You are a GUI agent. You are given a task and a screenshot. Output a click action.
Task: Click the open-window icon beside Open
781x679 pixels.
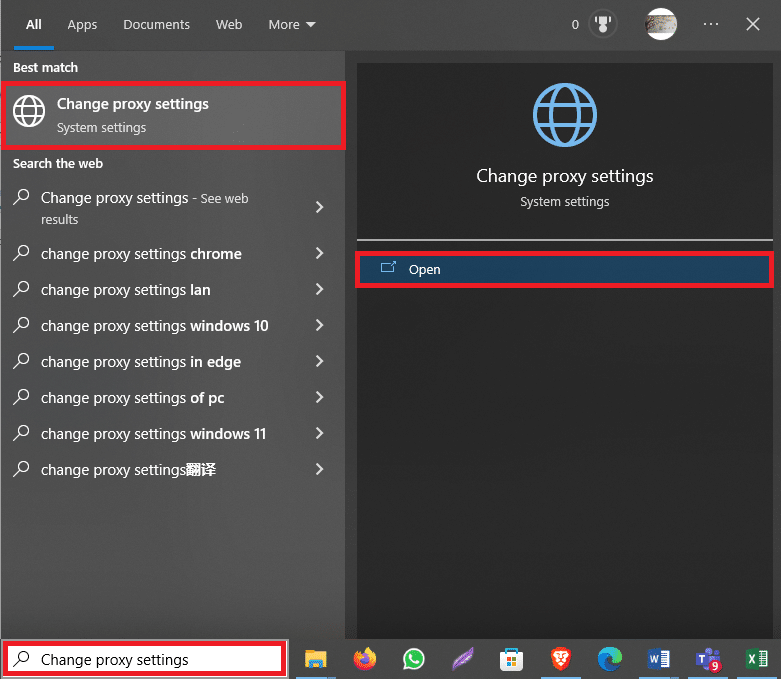tap(388, 268)
